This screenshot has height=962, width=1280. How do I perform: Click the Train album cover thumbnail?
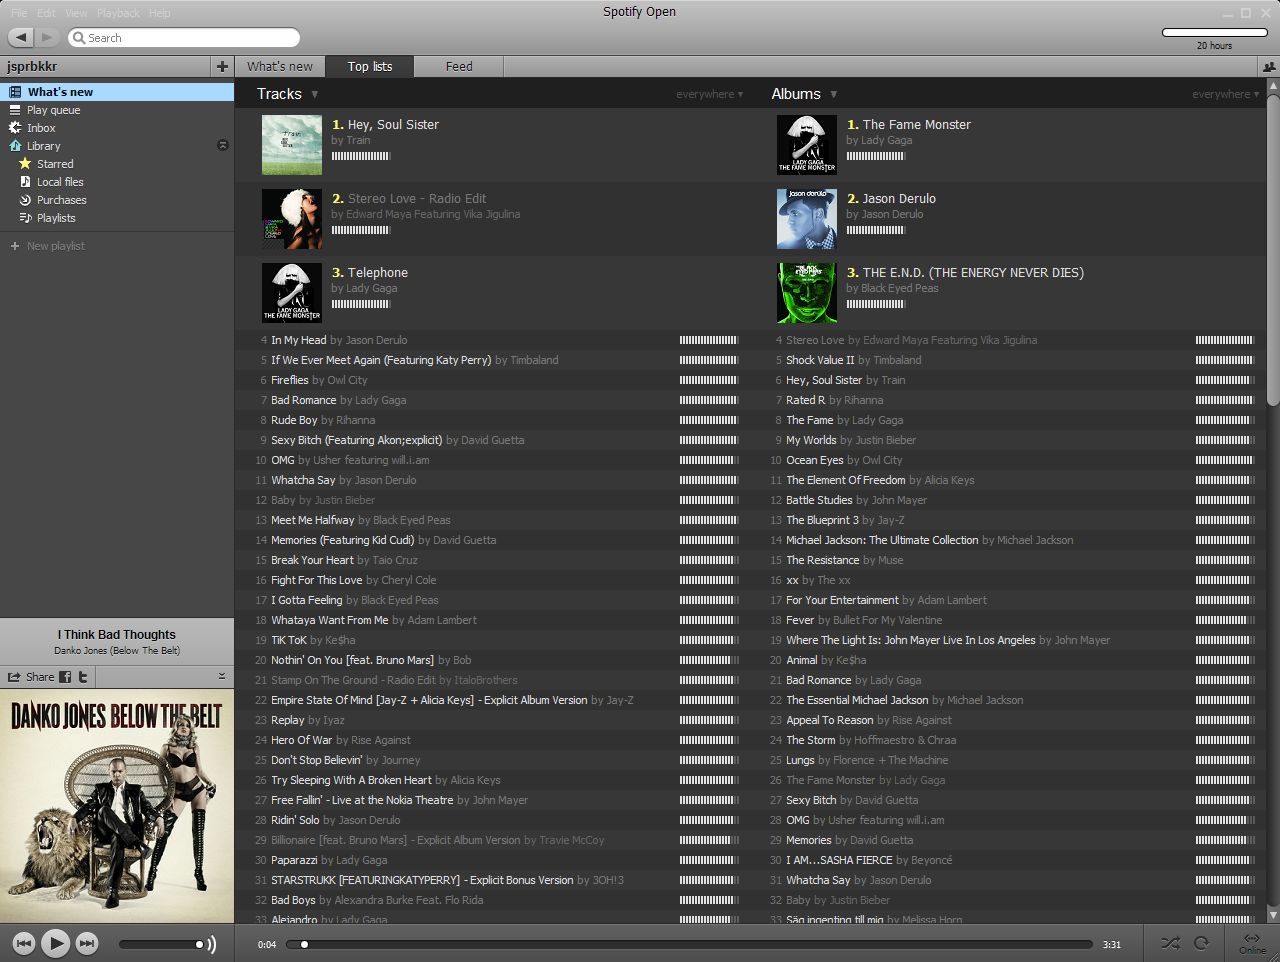click(x=291, y=145)
